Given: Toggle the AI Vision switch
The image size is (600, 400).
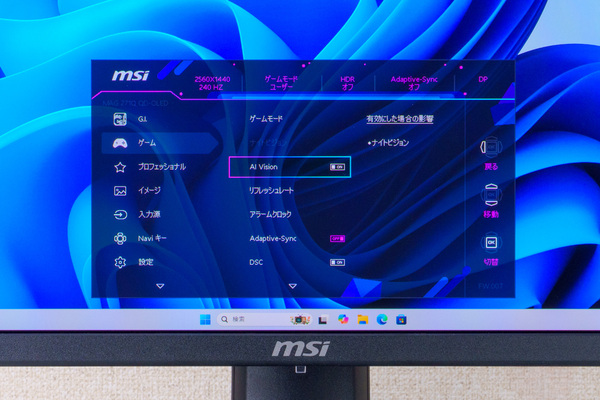Looking at the screenshot, I should 338,167.
